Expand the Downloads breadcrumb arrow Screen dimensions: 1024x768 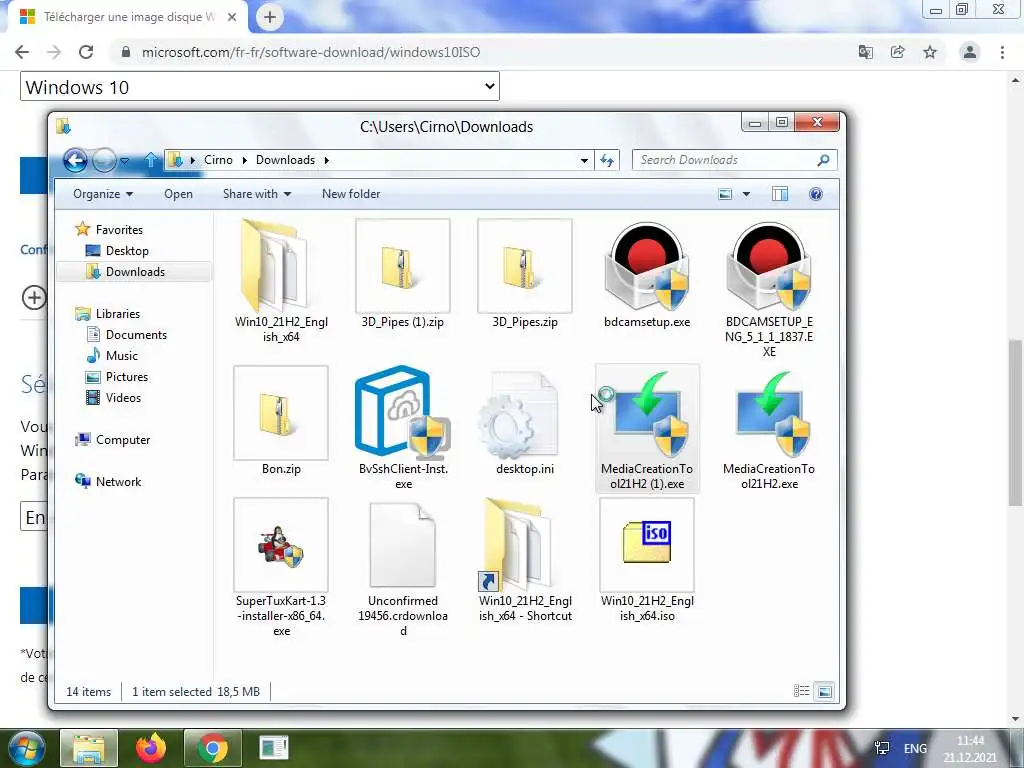(x=327, y=160)
